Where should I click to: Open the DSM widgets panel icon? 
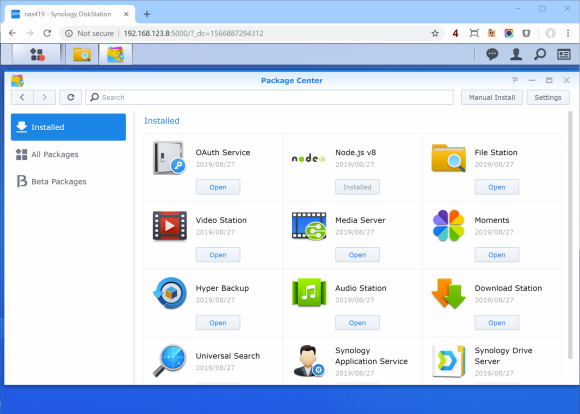[x=564, y=55]
